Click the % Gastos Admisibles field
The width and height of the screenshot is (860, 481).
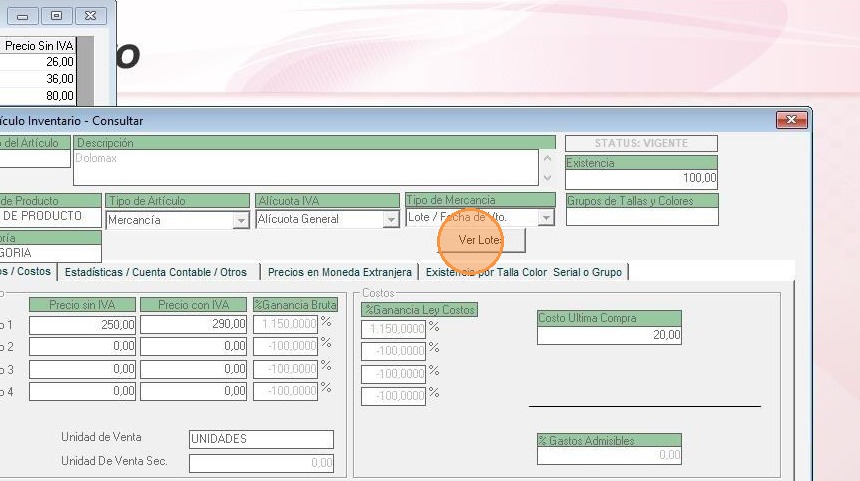click(x=609, y=455)
